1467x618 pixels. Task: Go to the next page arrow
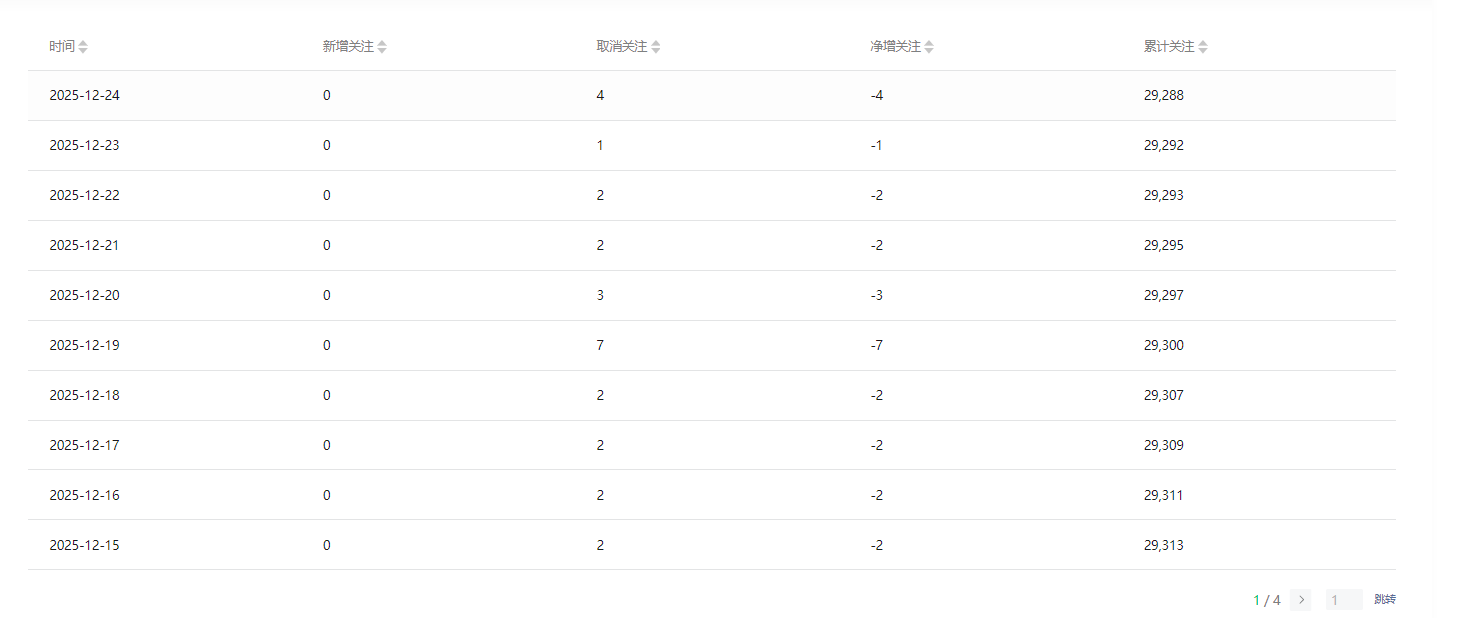pyautogui.click(x=1300, y=600)
